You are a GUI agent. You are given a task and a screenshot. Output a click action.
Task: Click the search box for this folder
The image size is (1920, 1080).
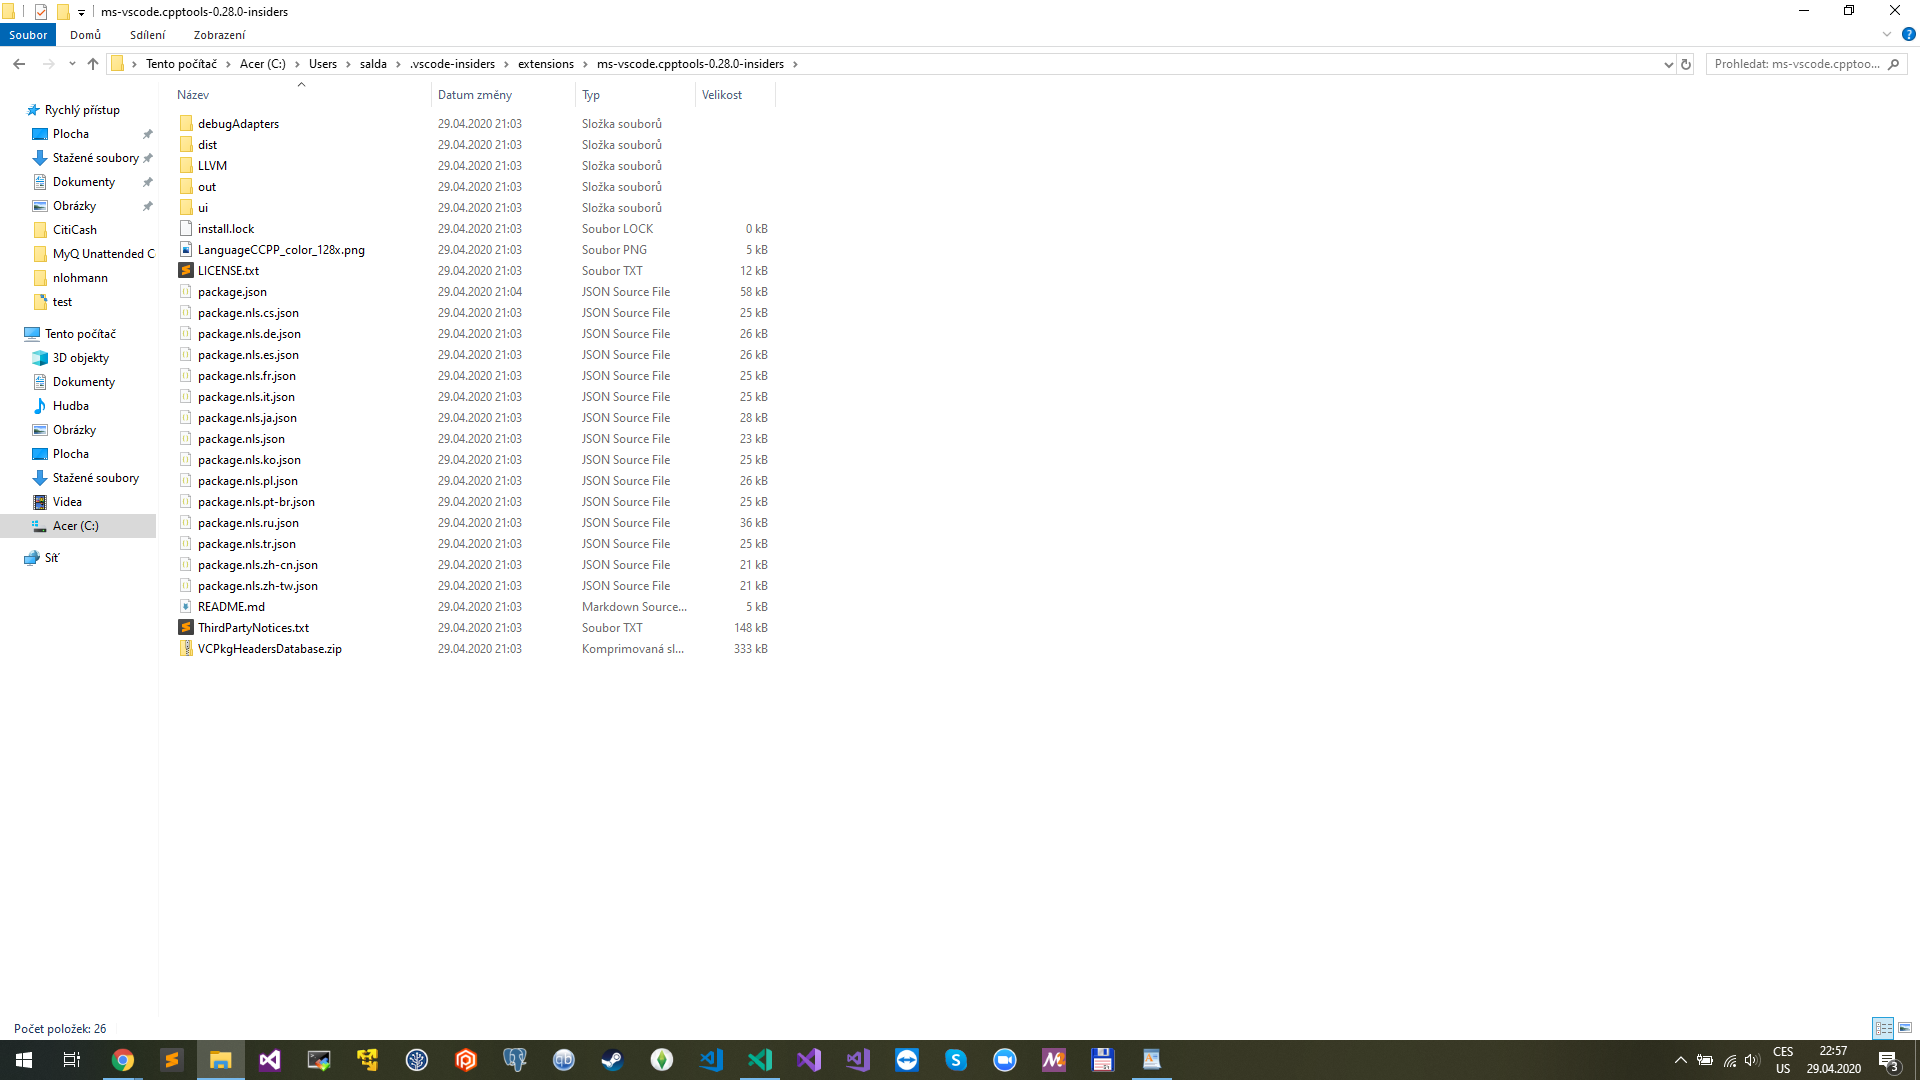click(1797, 64)
